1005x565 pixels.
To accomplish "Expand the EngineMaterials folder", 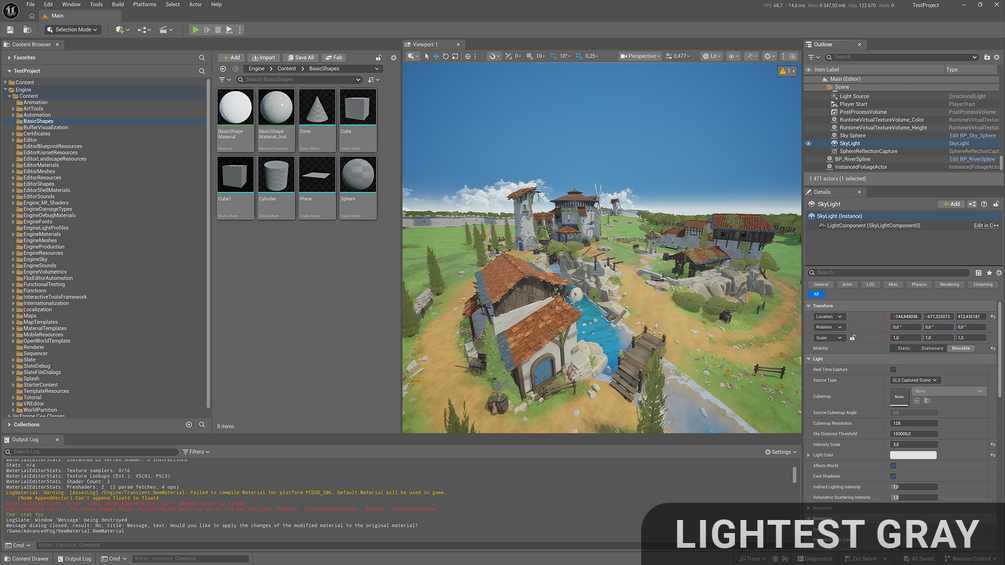I will pyautogui.click(x=13, y=234).
